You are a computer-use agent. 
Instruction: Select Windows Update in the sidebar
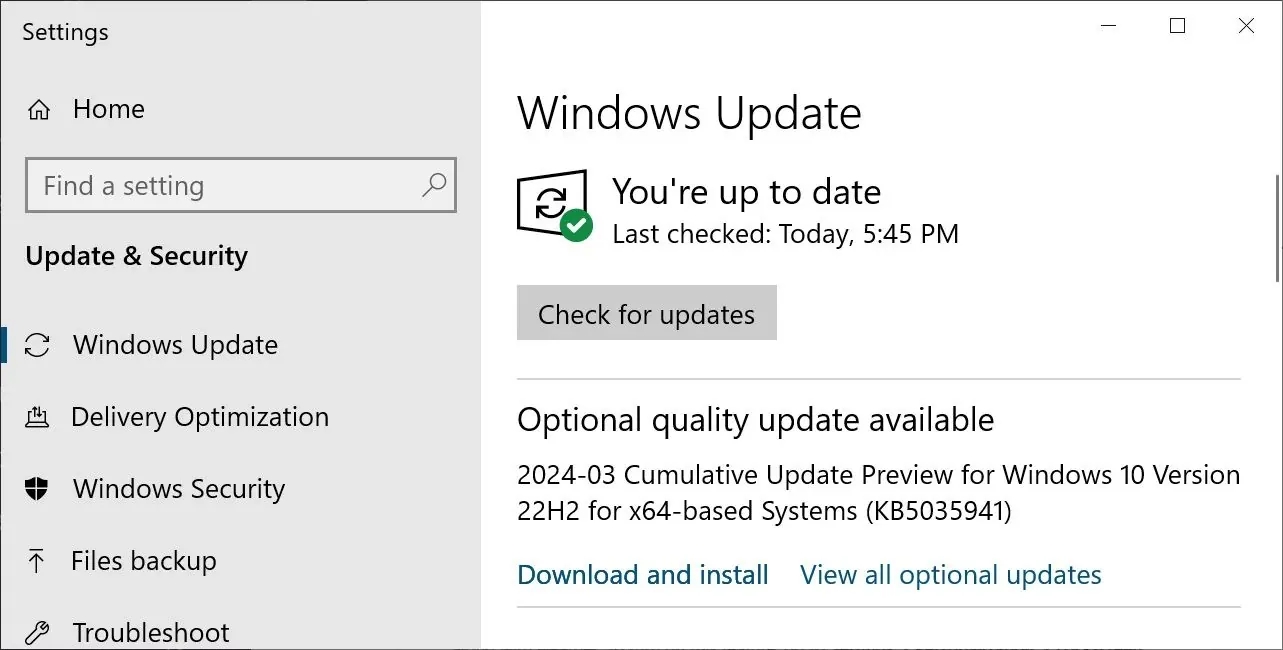click(x=175, y=345)
